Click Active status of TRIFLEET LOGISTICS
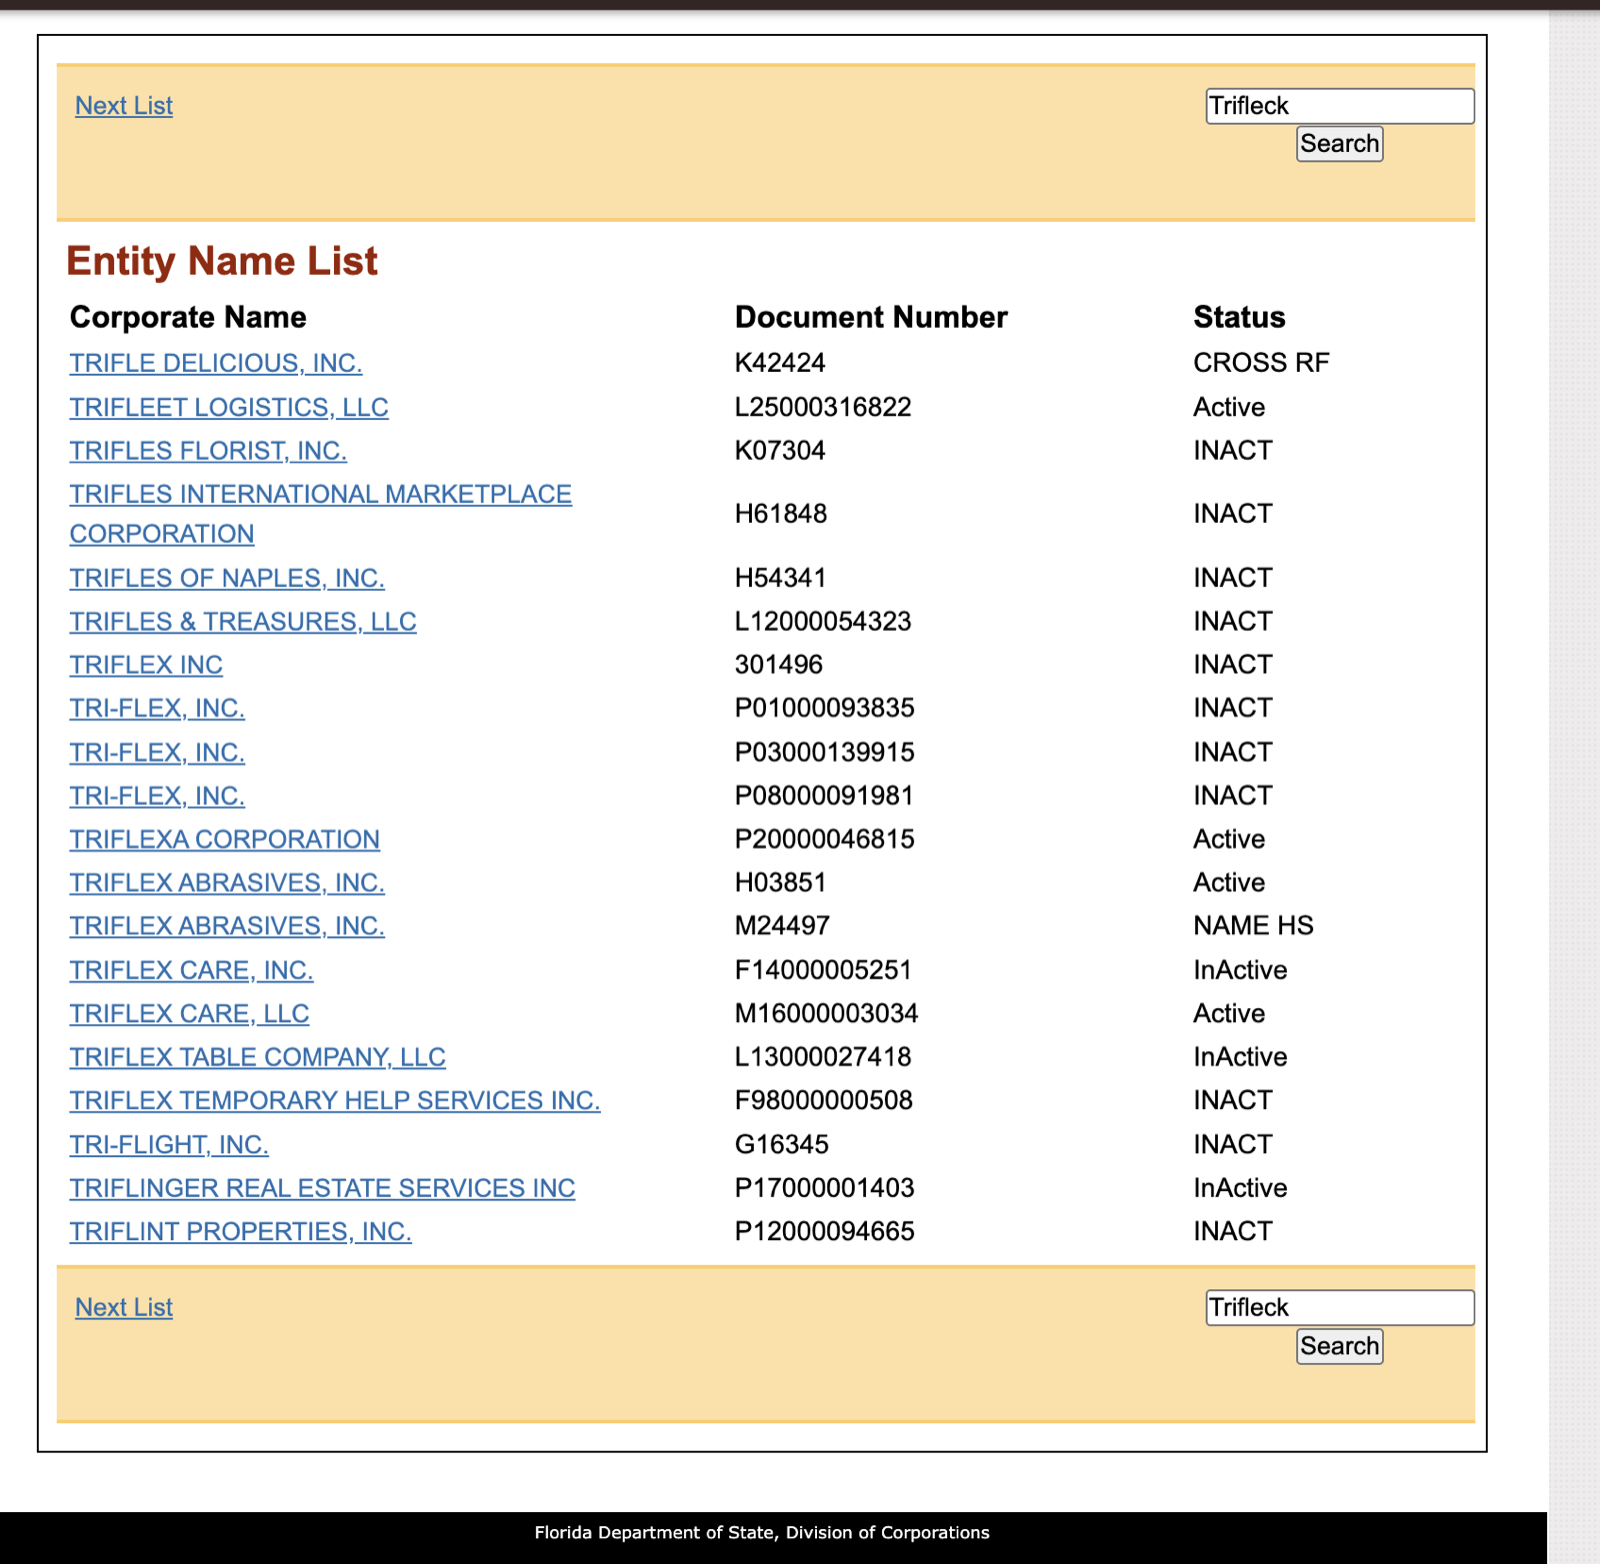Screen dimensions: 1600x1564 pyautogui.click(x=1229, y=407)
